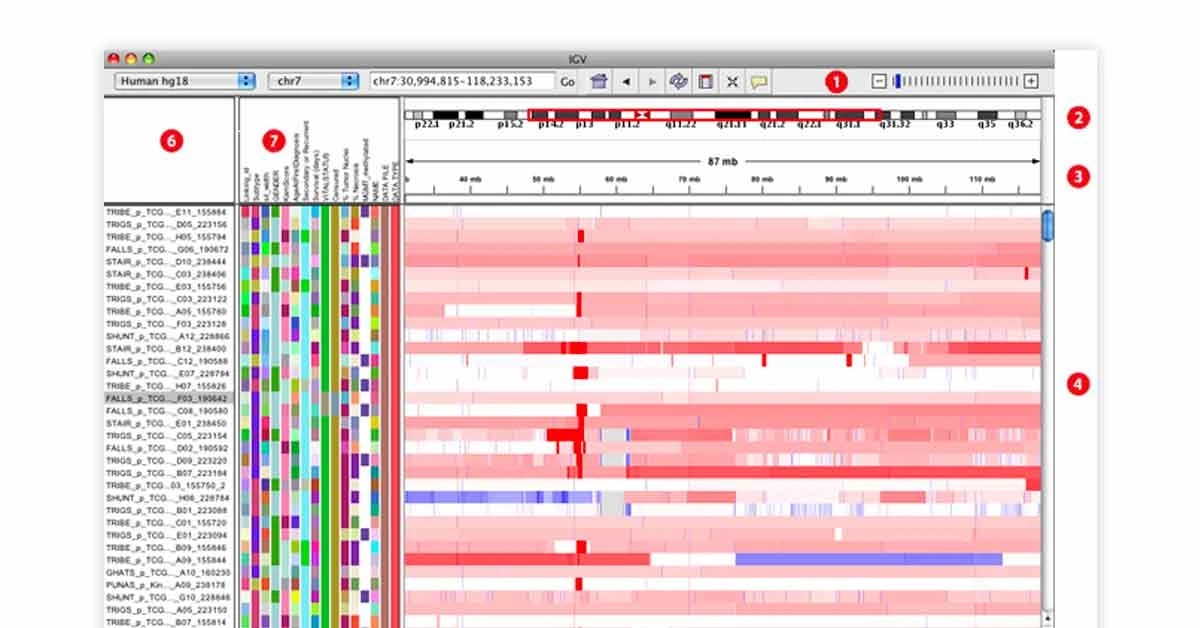Click the plus icon to zoom in
The image size is (1200, 628).
click(x=1033, y=82)
